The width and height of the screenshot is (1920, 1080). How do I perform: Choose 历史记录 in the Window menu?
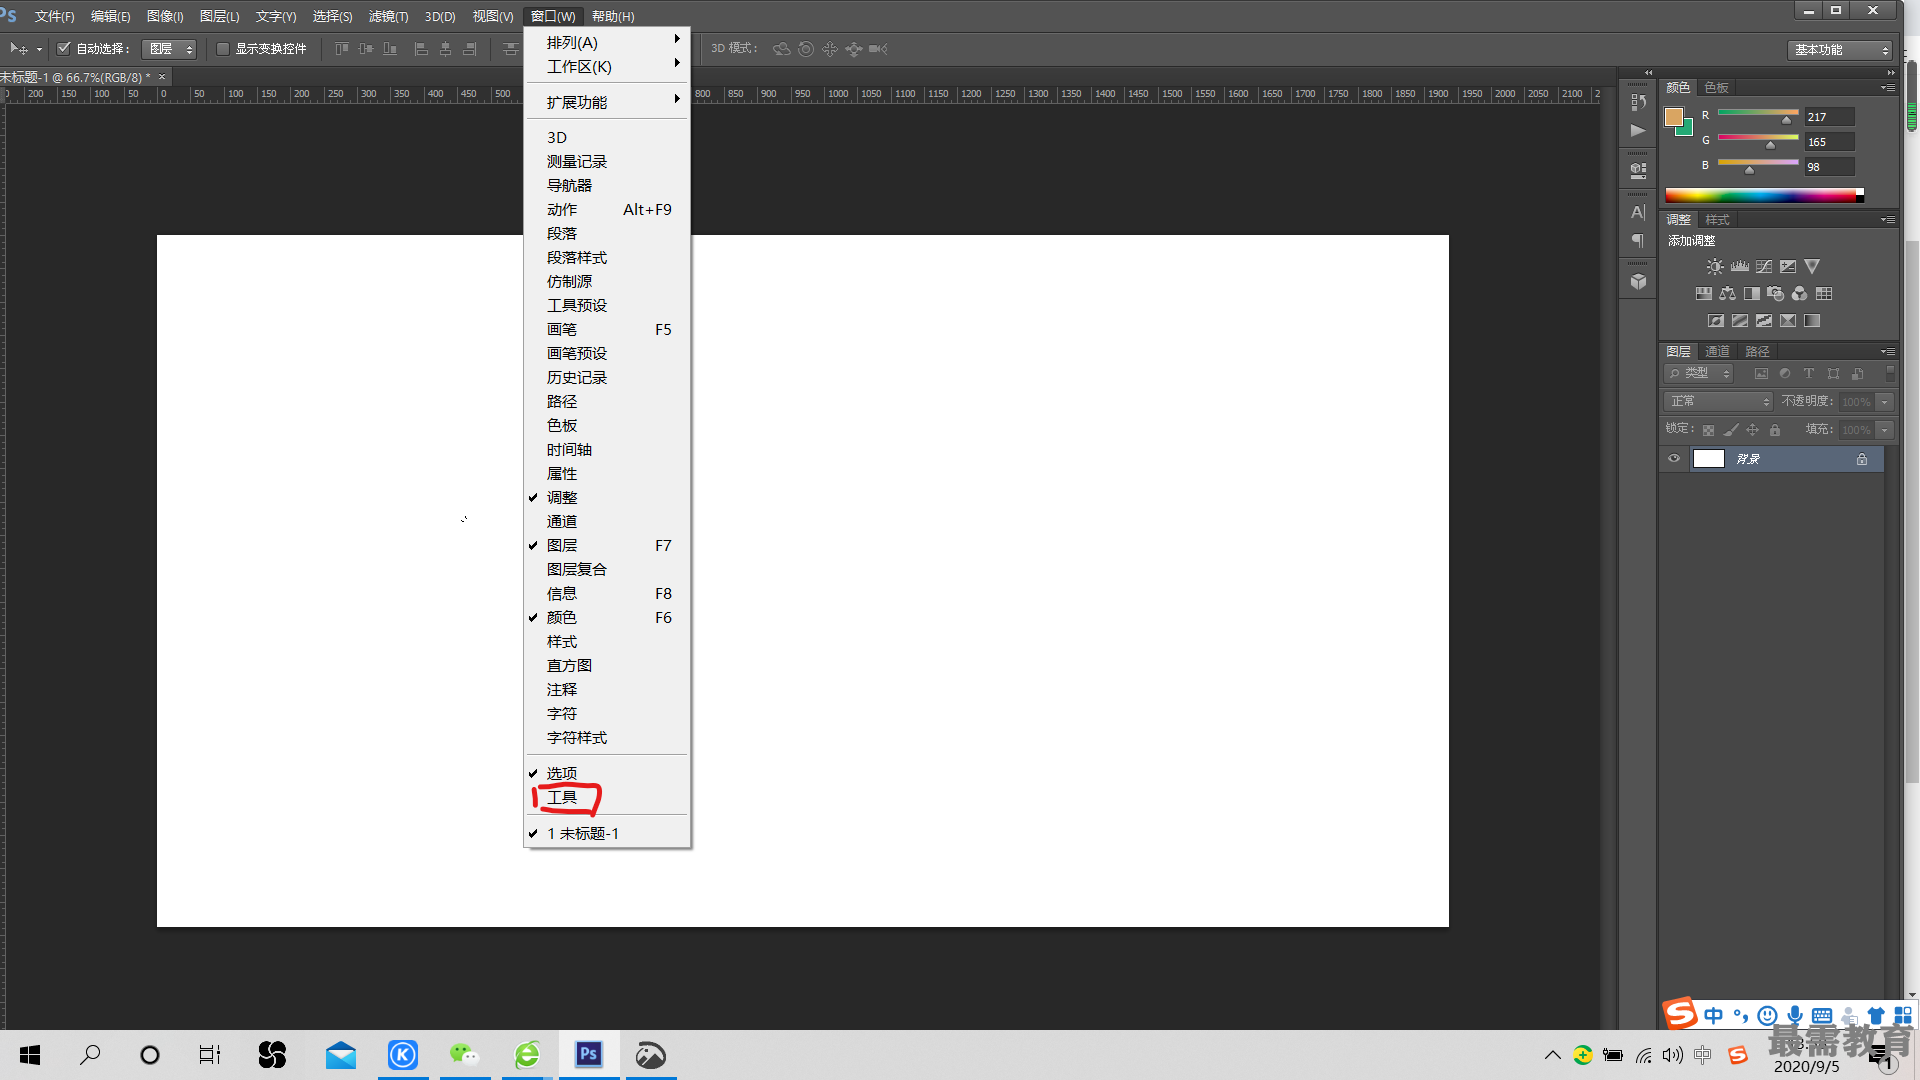(x=606, y=377)
